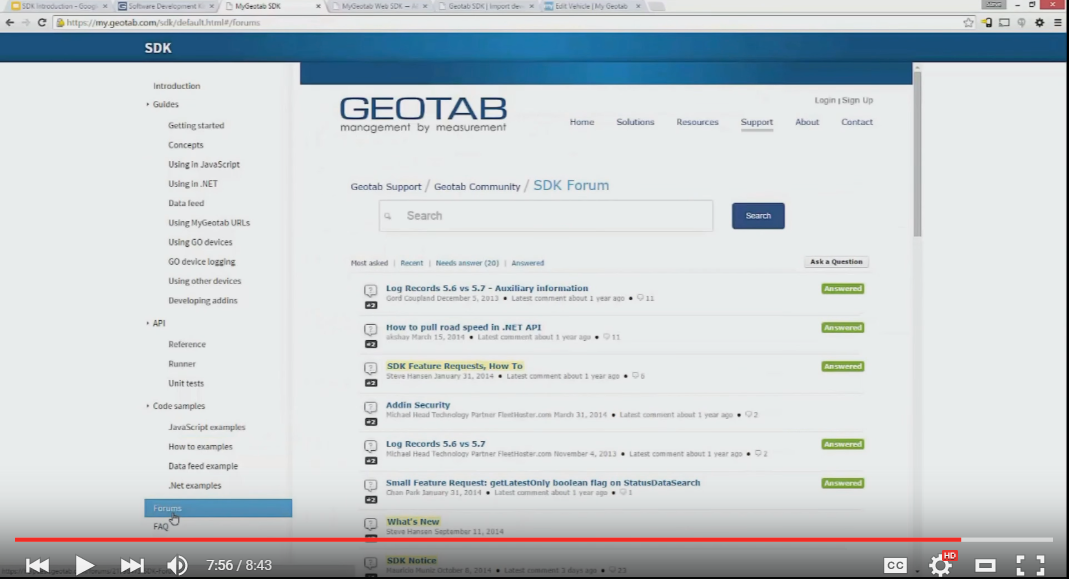Seek on the red video progress bar
Screen dimensions: 1069x579
click(x=500, y=540)
